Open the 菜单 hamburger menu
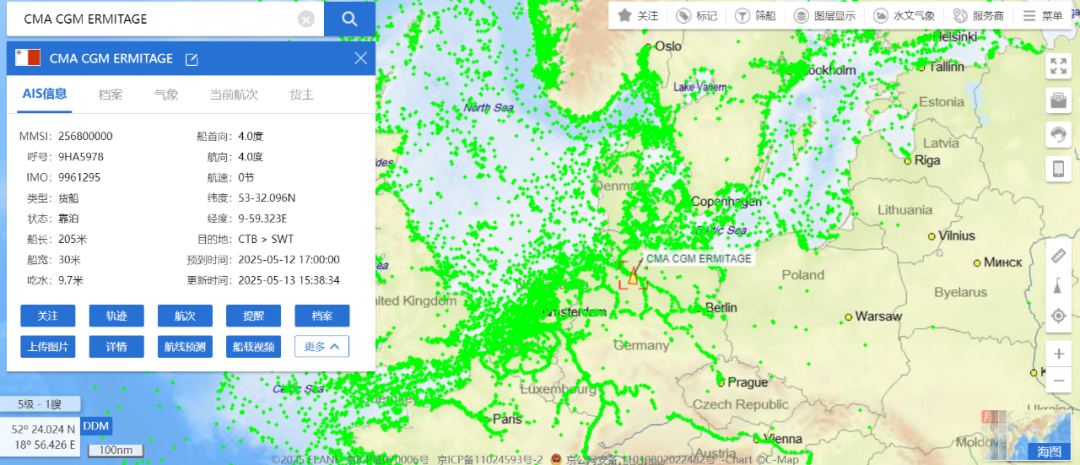 1043,16
